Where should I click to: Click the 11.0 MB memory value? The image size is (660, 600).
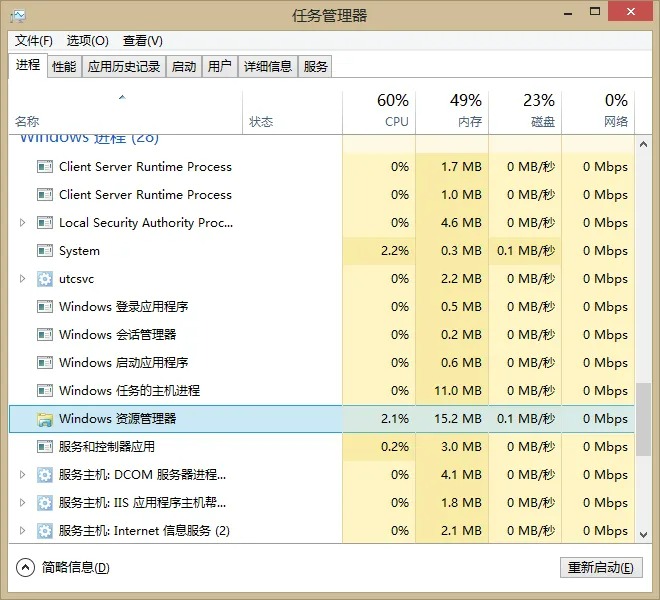458,391
